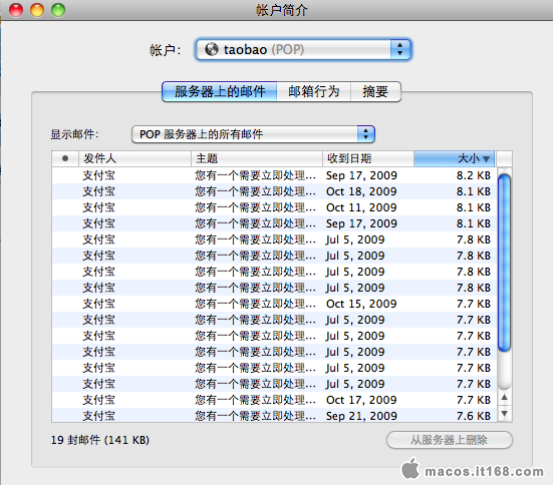The image size is (553, 485).
Task: Click the 19 封邮件 (141 KB) status text
Action: (x=100, y=440)
